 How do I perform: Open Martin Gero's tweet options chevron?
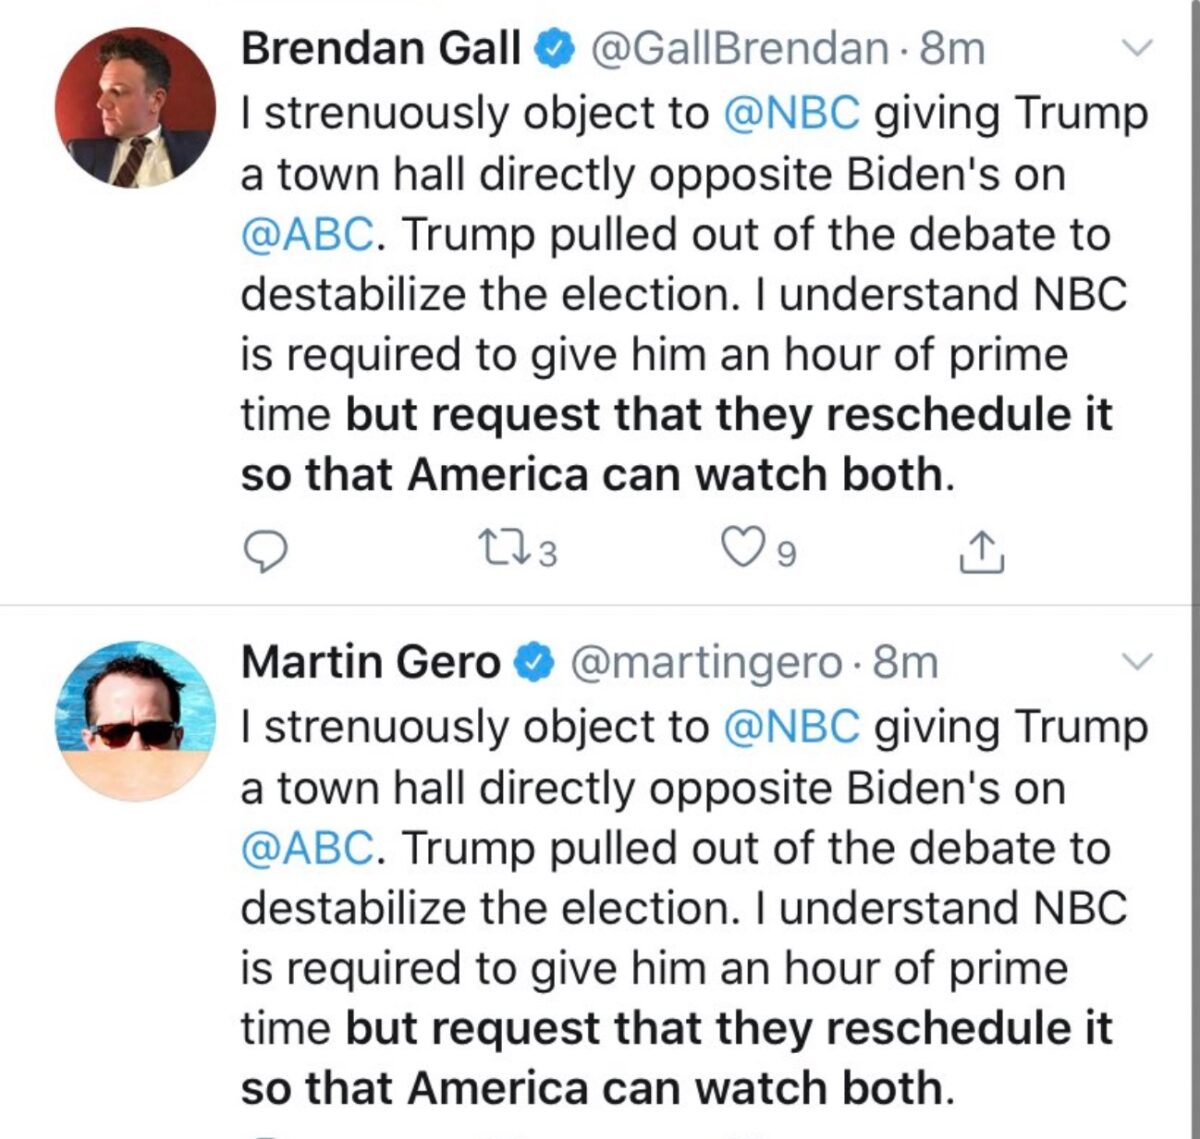click(1138, 661)
